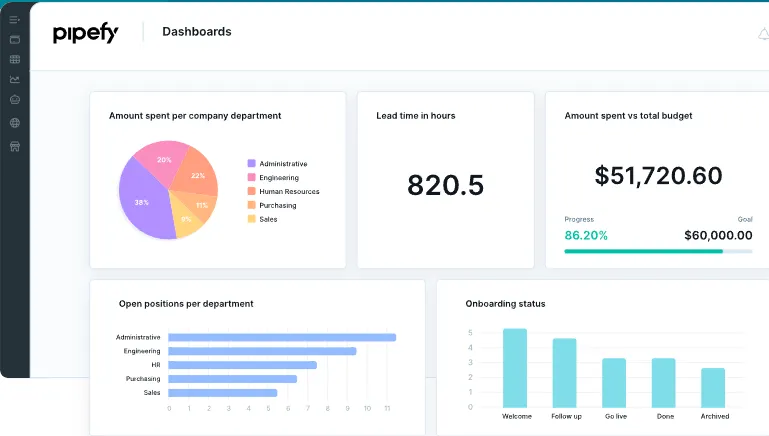
Task: Click the budget progress bar
Action: point(658,252)
